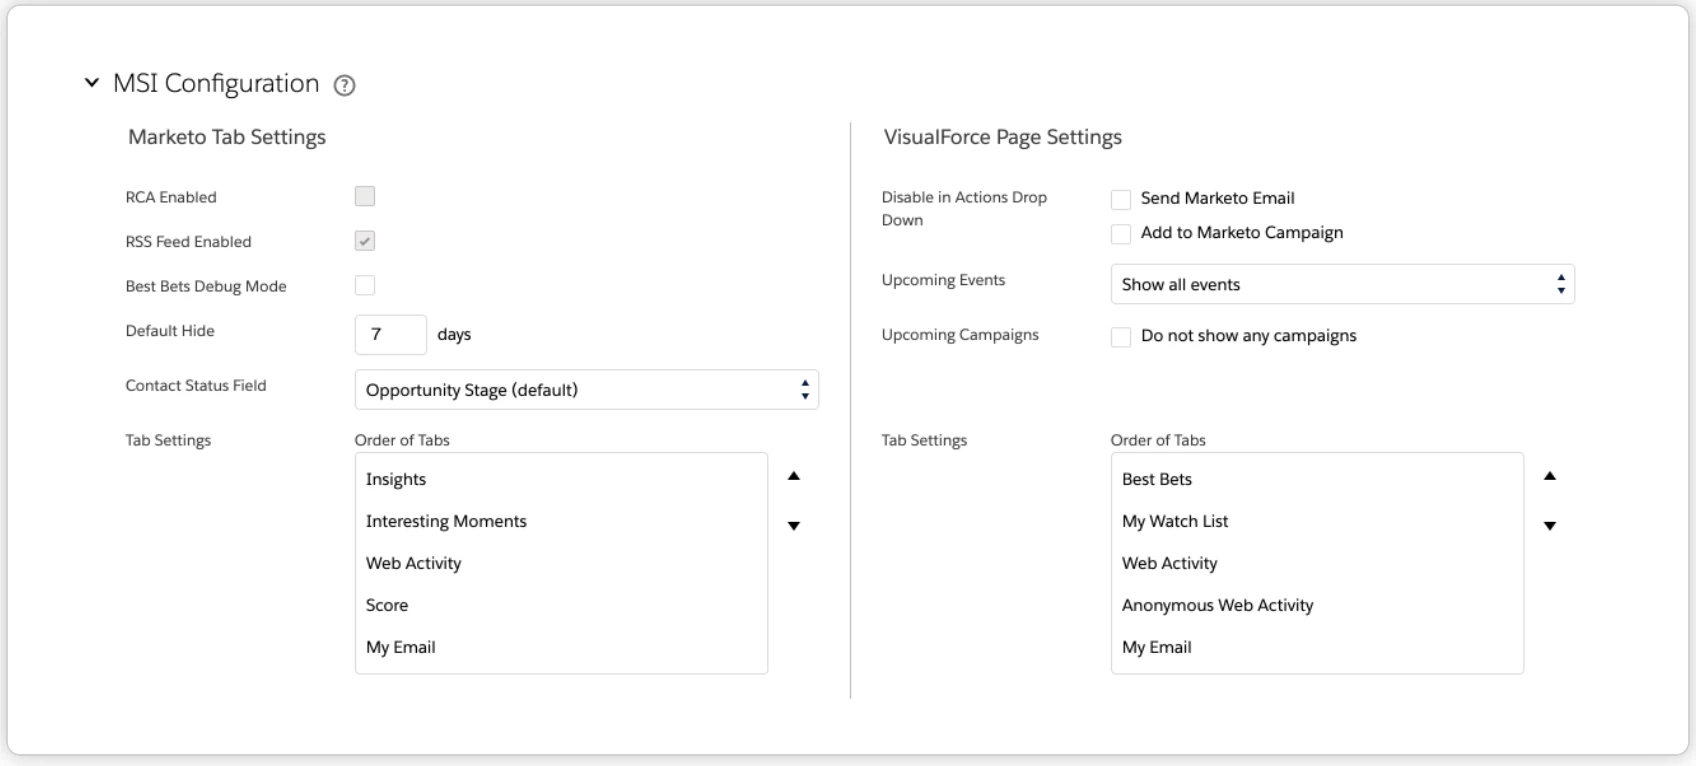Screen dimensions: 1696x766
Task: Click the RSS Feed Enabled label
Action: click(x=188, y=241)
